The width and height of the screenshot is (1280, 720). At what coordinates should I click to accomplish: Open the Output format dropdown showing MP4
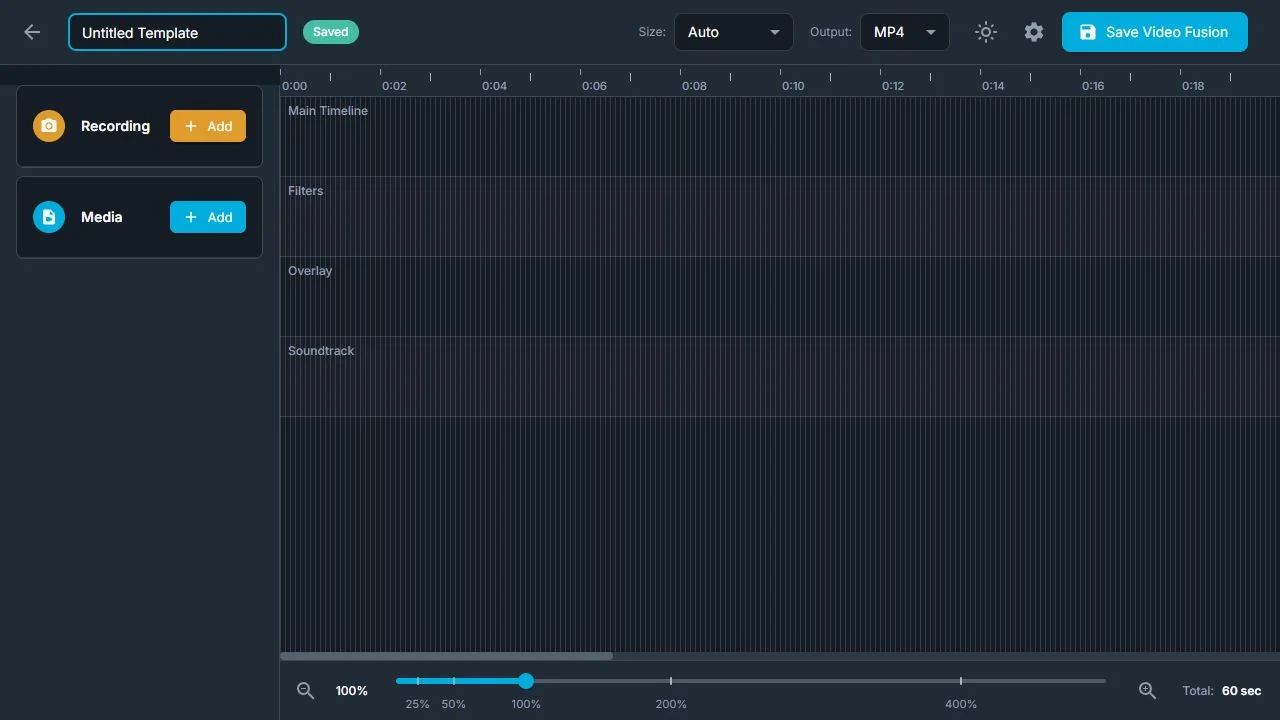pyautogui.click(x=905, y=32)
